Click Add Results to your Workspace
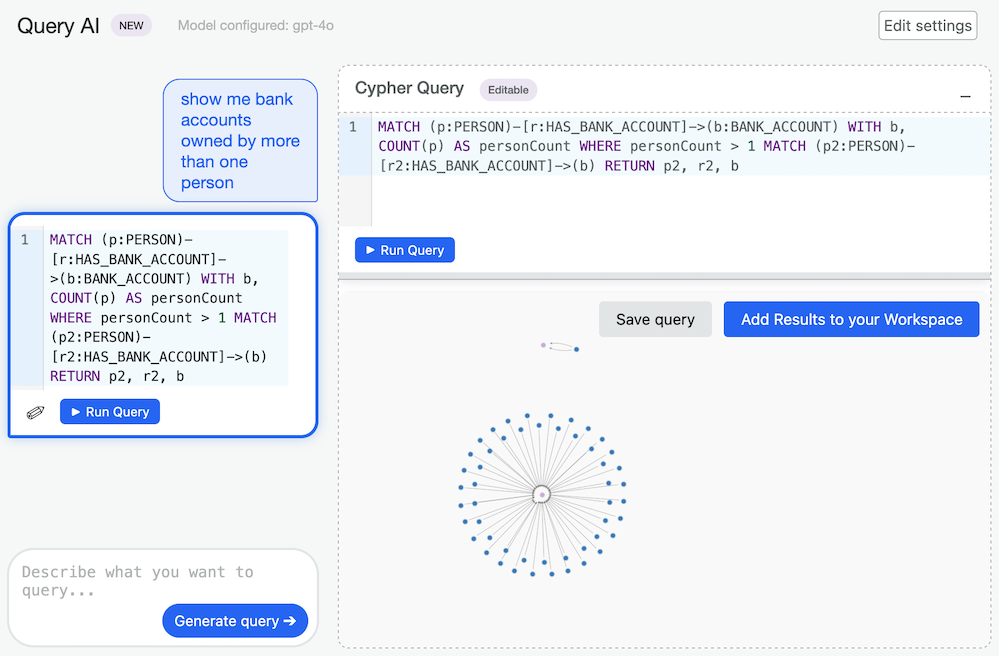Screen dimensions: 1000x656 point(851,319)
